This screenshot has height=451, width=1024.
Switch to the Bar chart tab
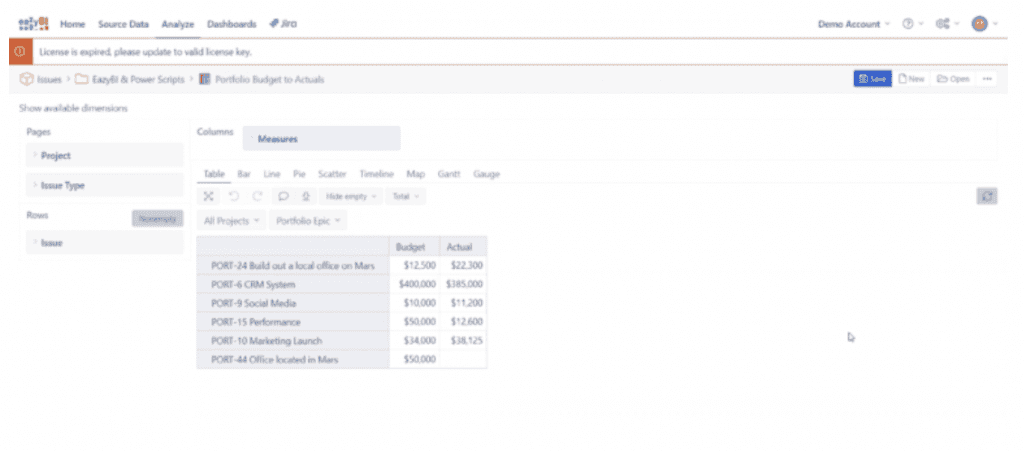click(244, 174)
